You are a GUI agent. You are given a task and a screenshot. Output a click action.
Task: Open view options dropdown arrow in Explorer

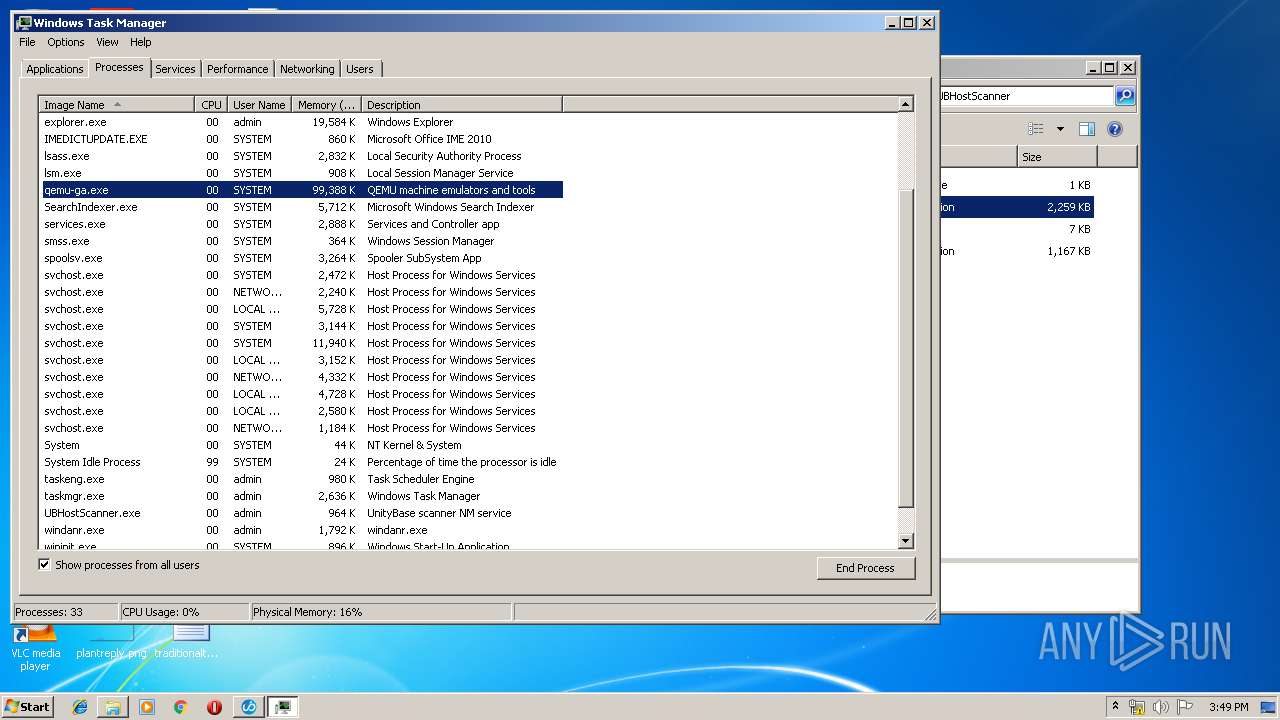pos(1060,129)
